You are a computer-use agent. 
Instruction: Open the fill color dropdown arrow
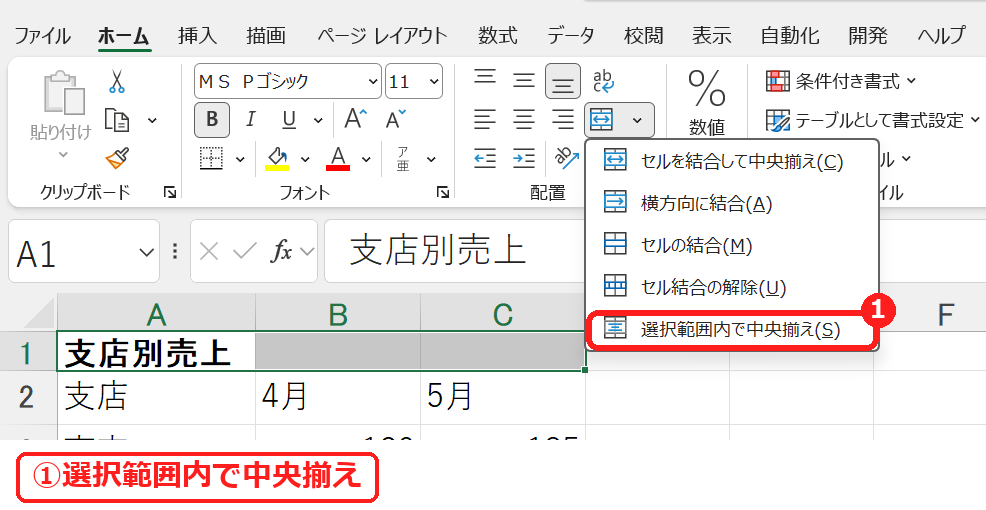(x=306, y=159)
